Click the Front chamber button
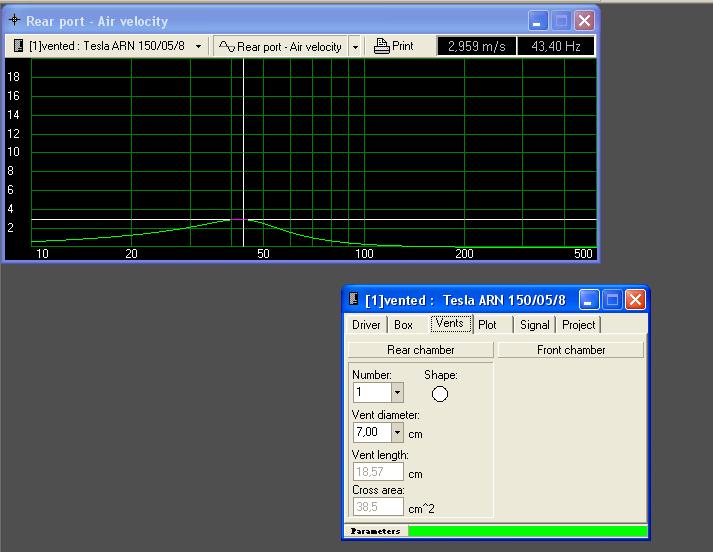The height and width of the screenshot is (552, 713). [x=571, y=350]
